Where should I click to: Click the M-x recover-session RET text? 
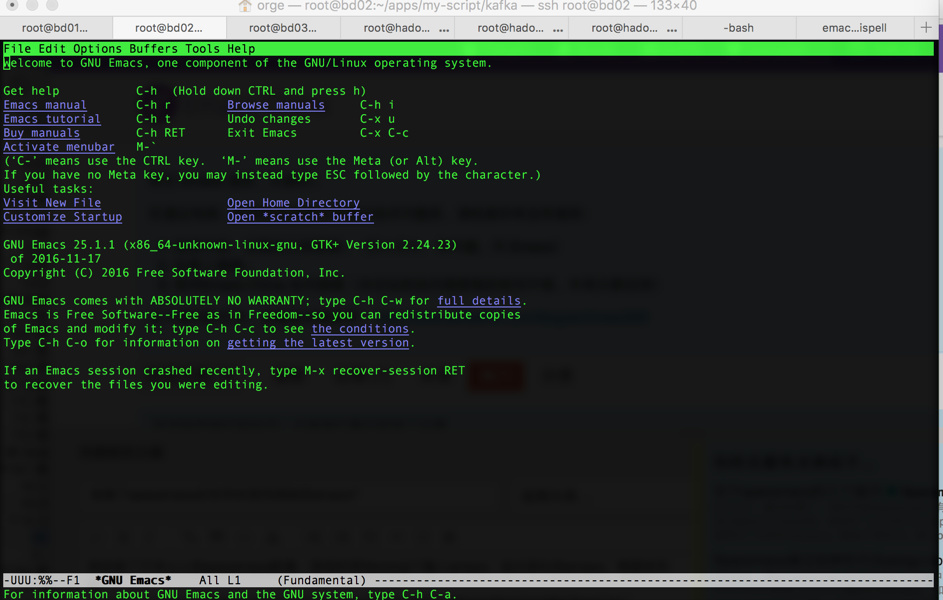384,371
